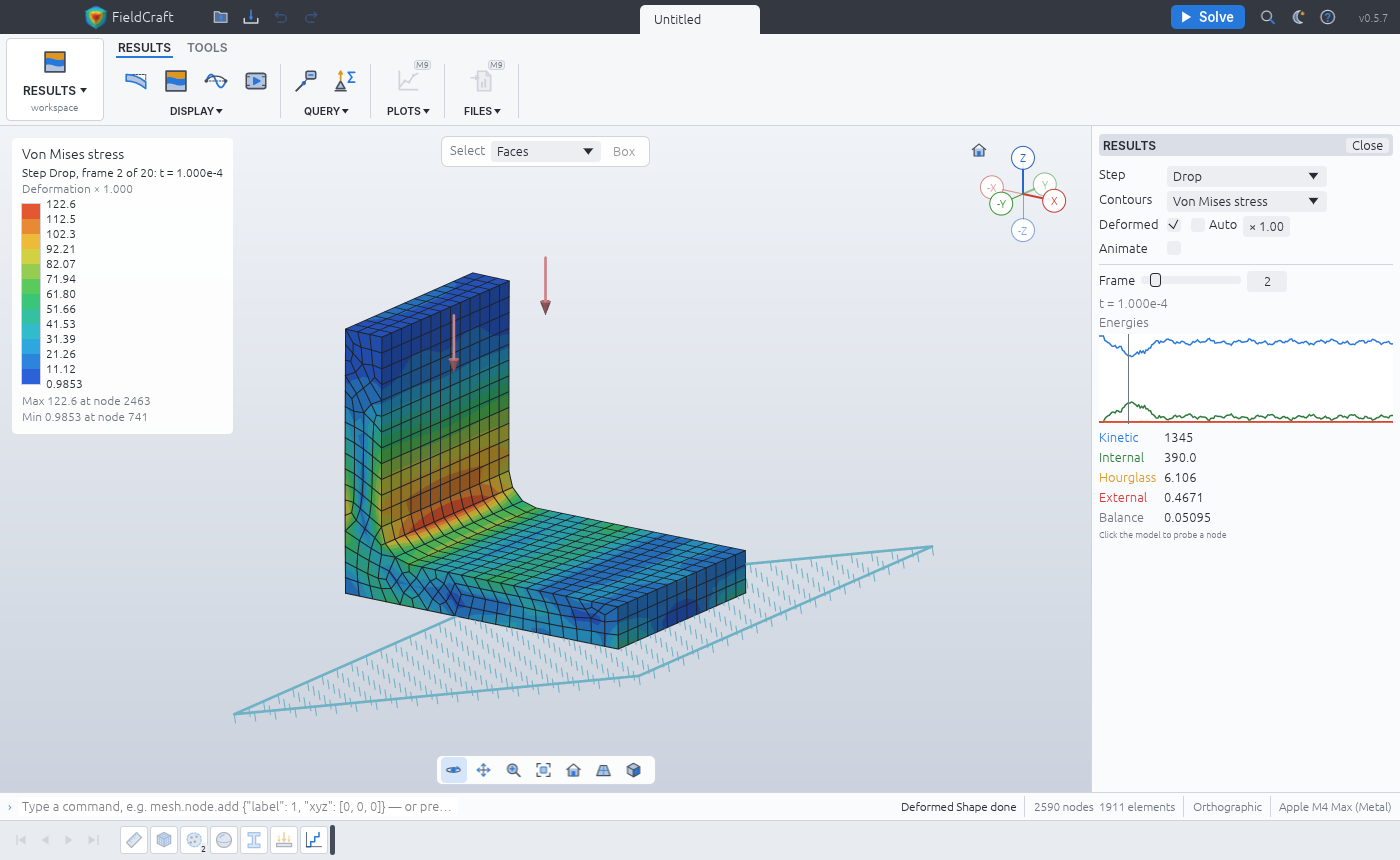Click the deformed shape display icon

[x=136, y=81]
